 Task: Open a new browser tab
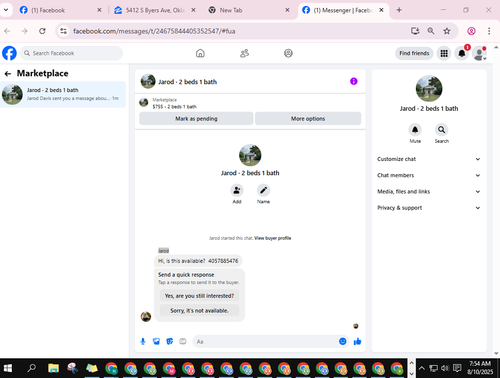399,10
